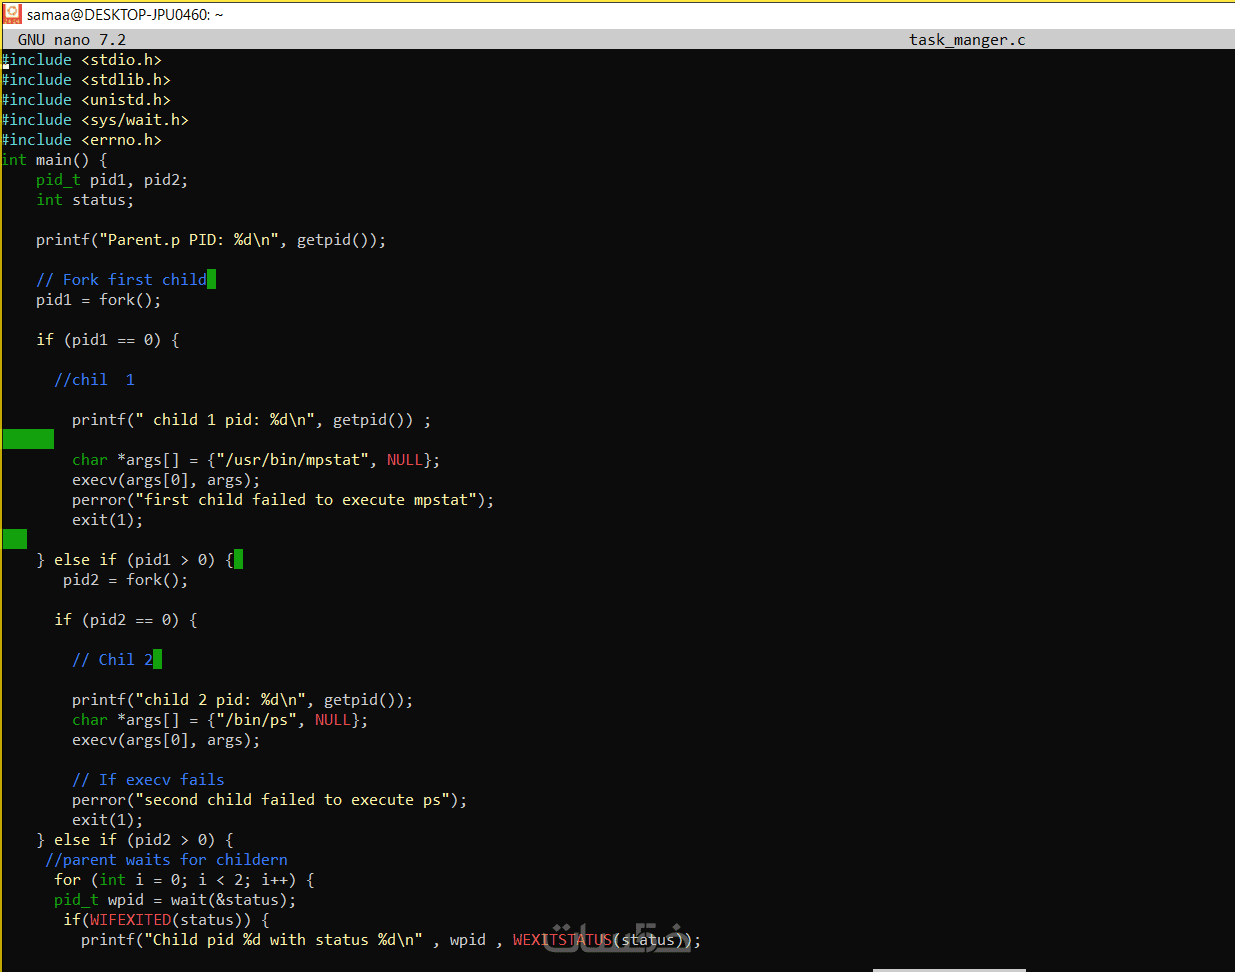This screenshot has height=972, width=1235.
Task: Click perror first child failed line
Action: point(283,500)
